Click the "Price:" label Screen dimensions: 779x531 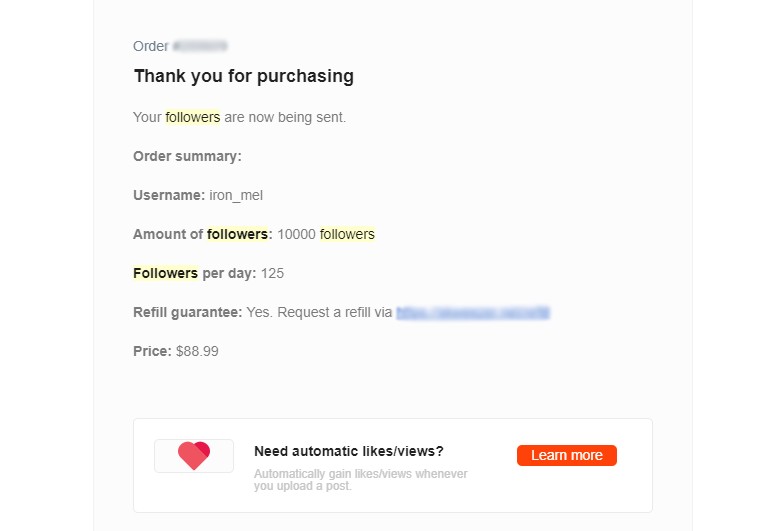[x=152, y=352]
